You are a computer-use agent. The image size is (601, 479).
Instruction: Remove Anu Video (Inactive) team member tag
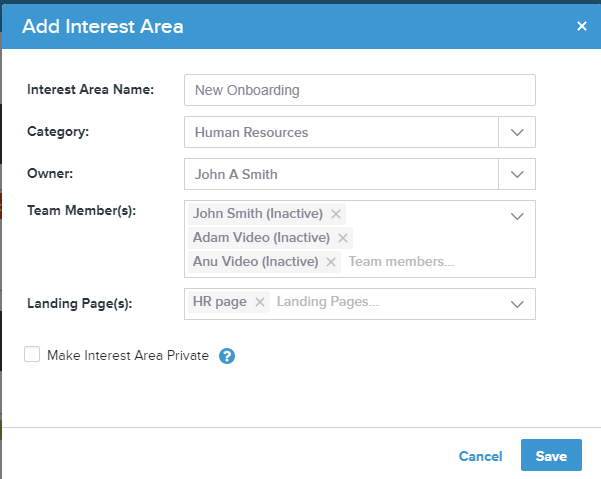click(x=330, y=262)
